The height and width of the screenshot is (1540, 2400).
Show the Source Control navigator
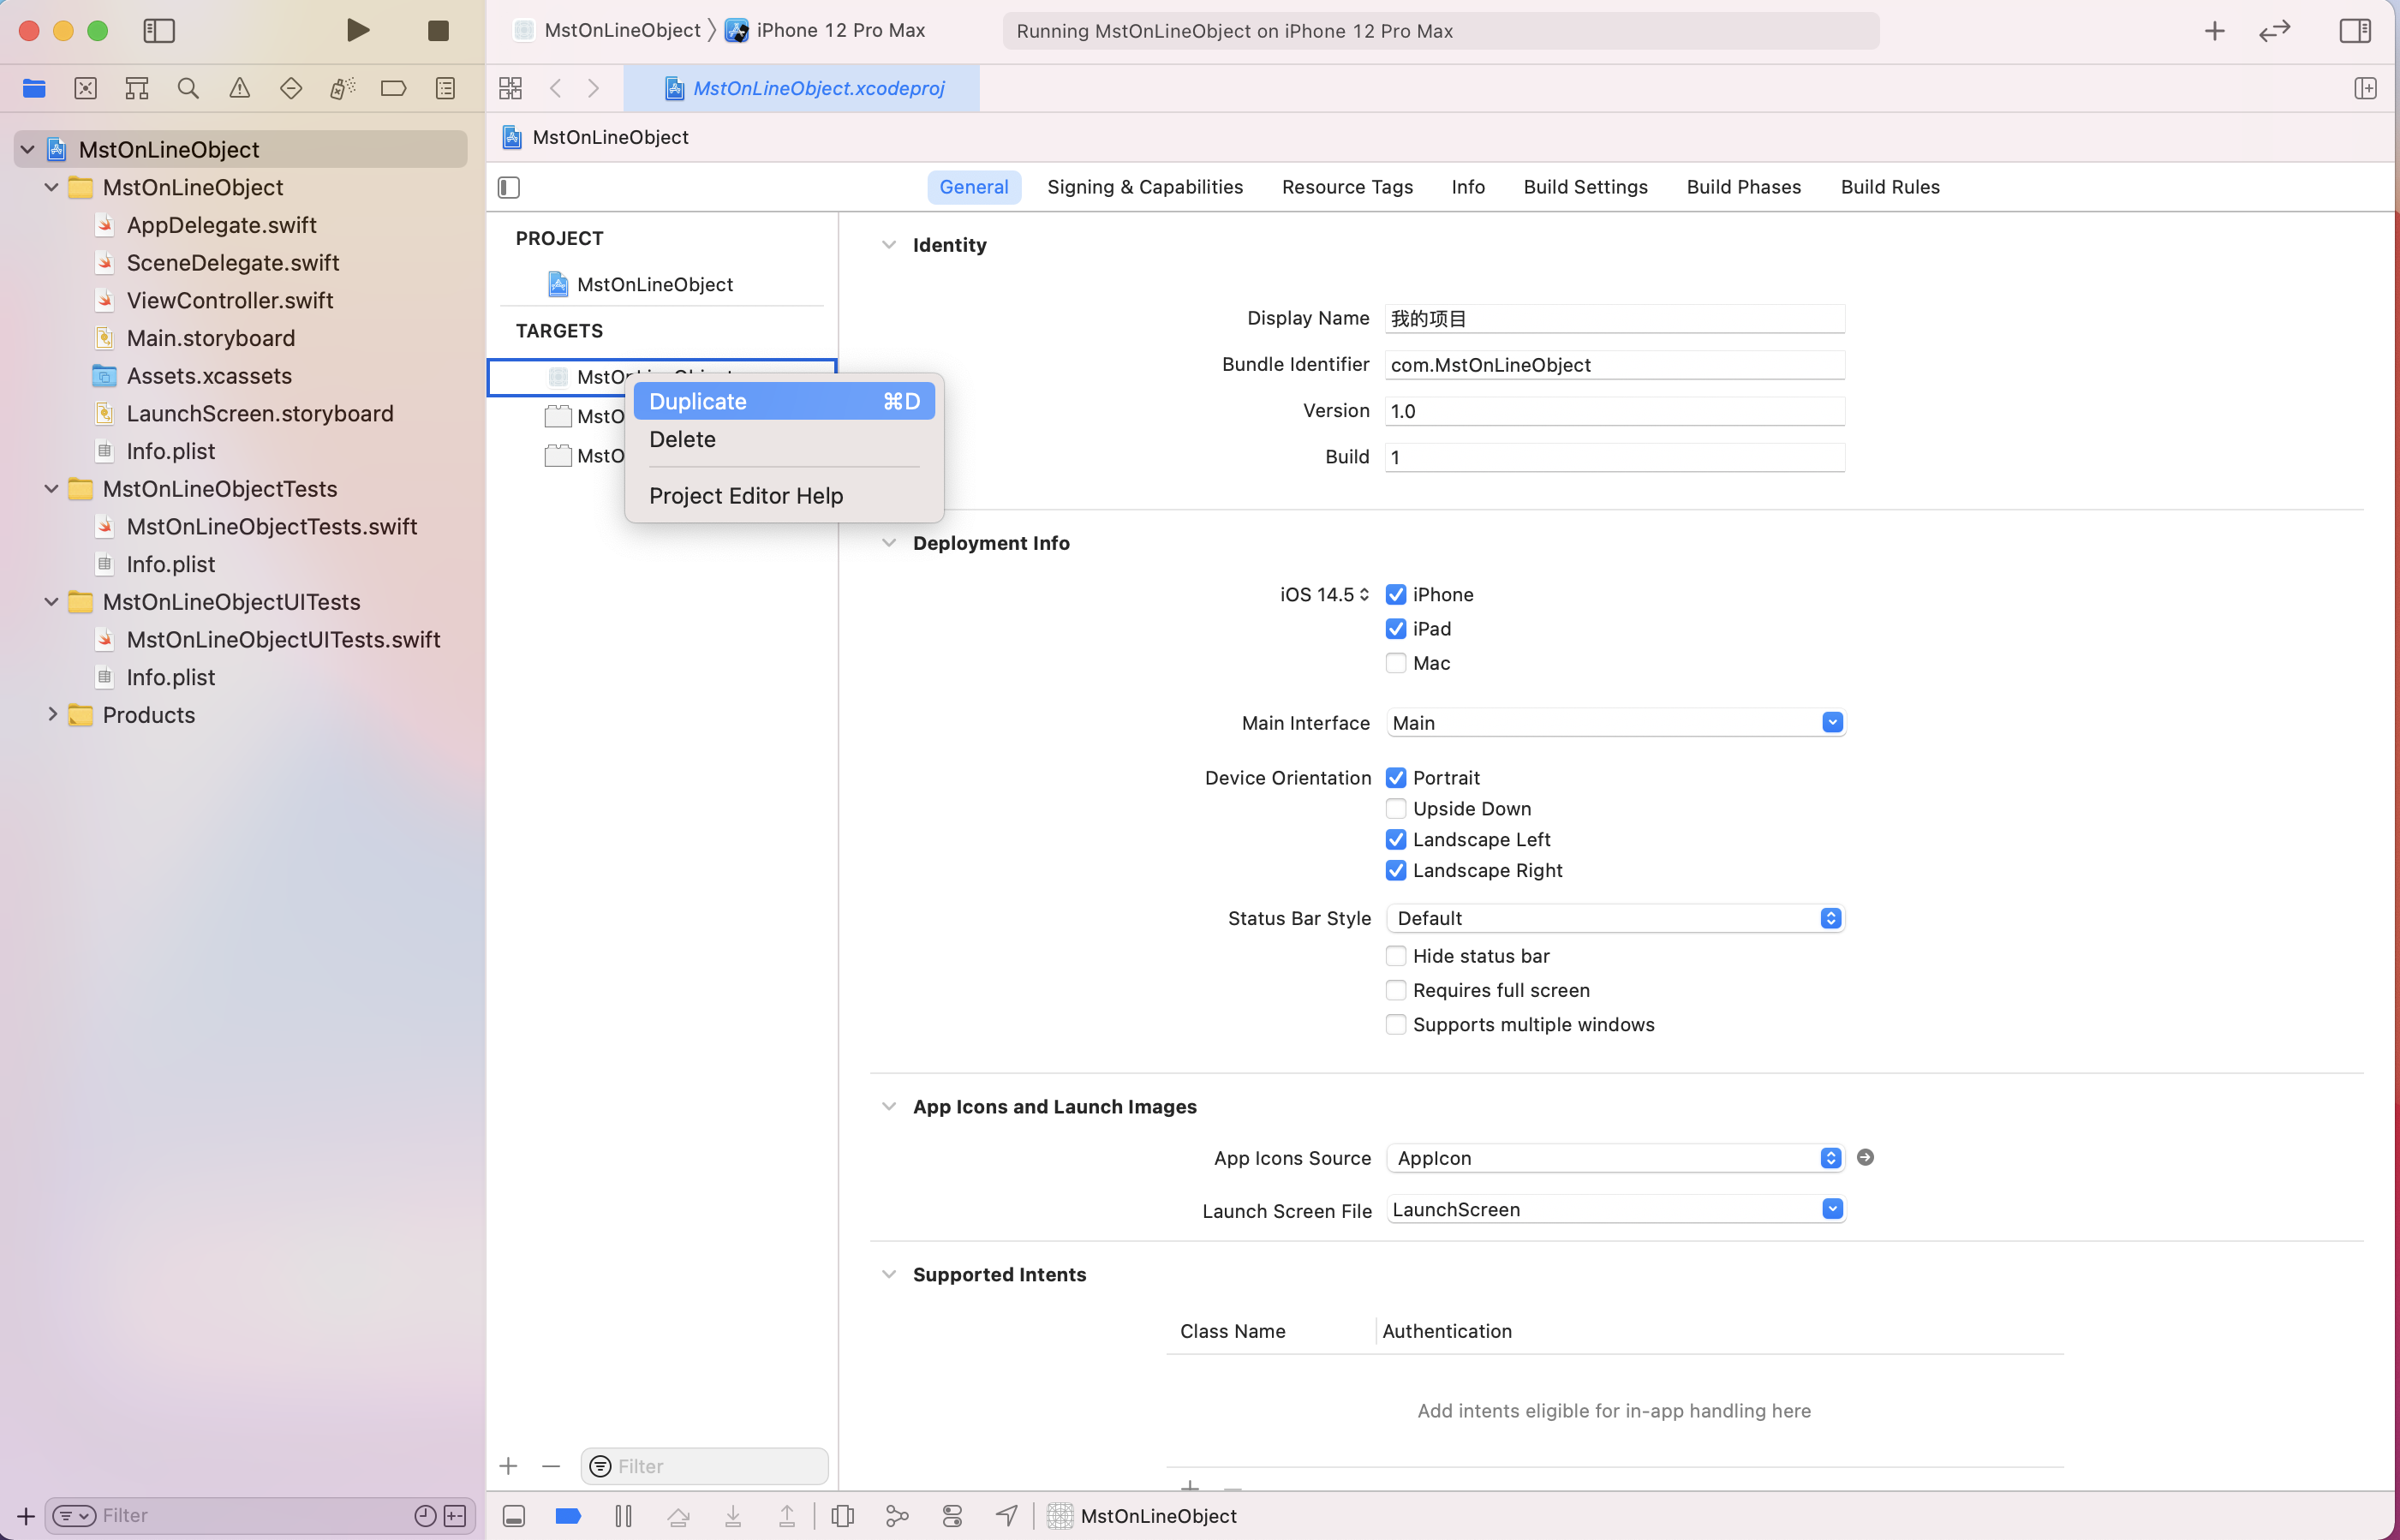coord(86,88)
